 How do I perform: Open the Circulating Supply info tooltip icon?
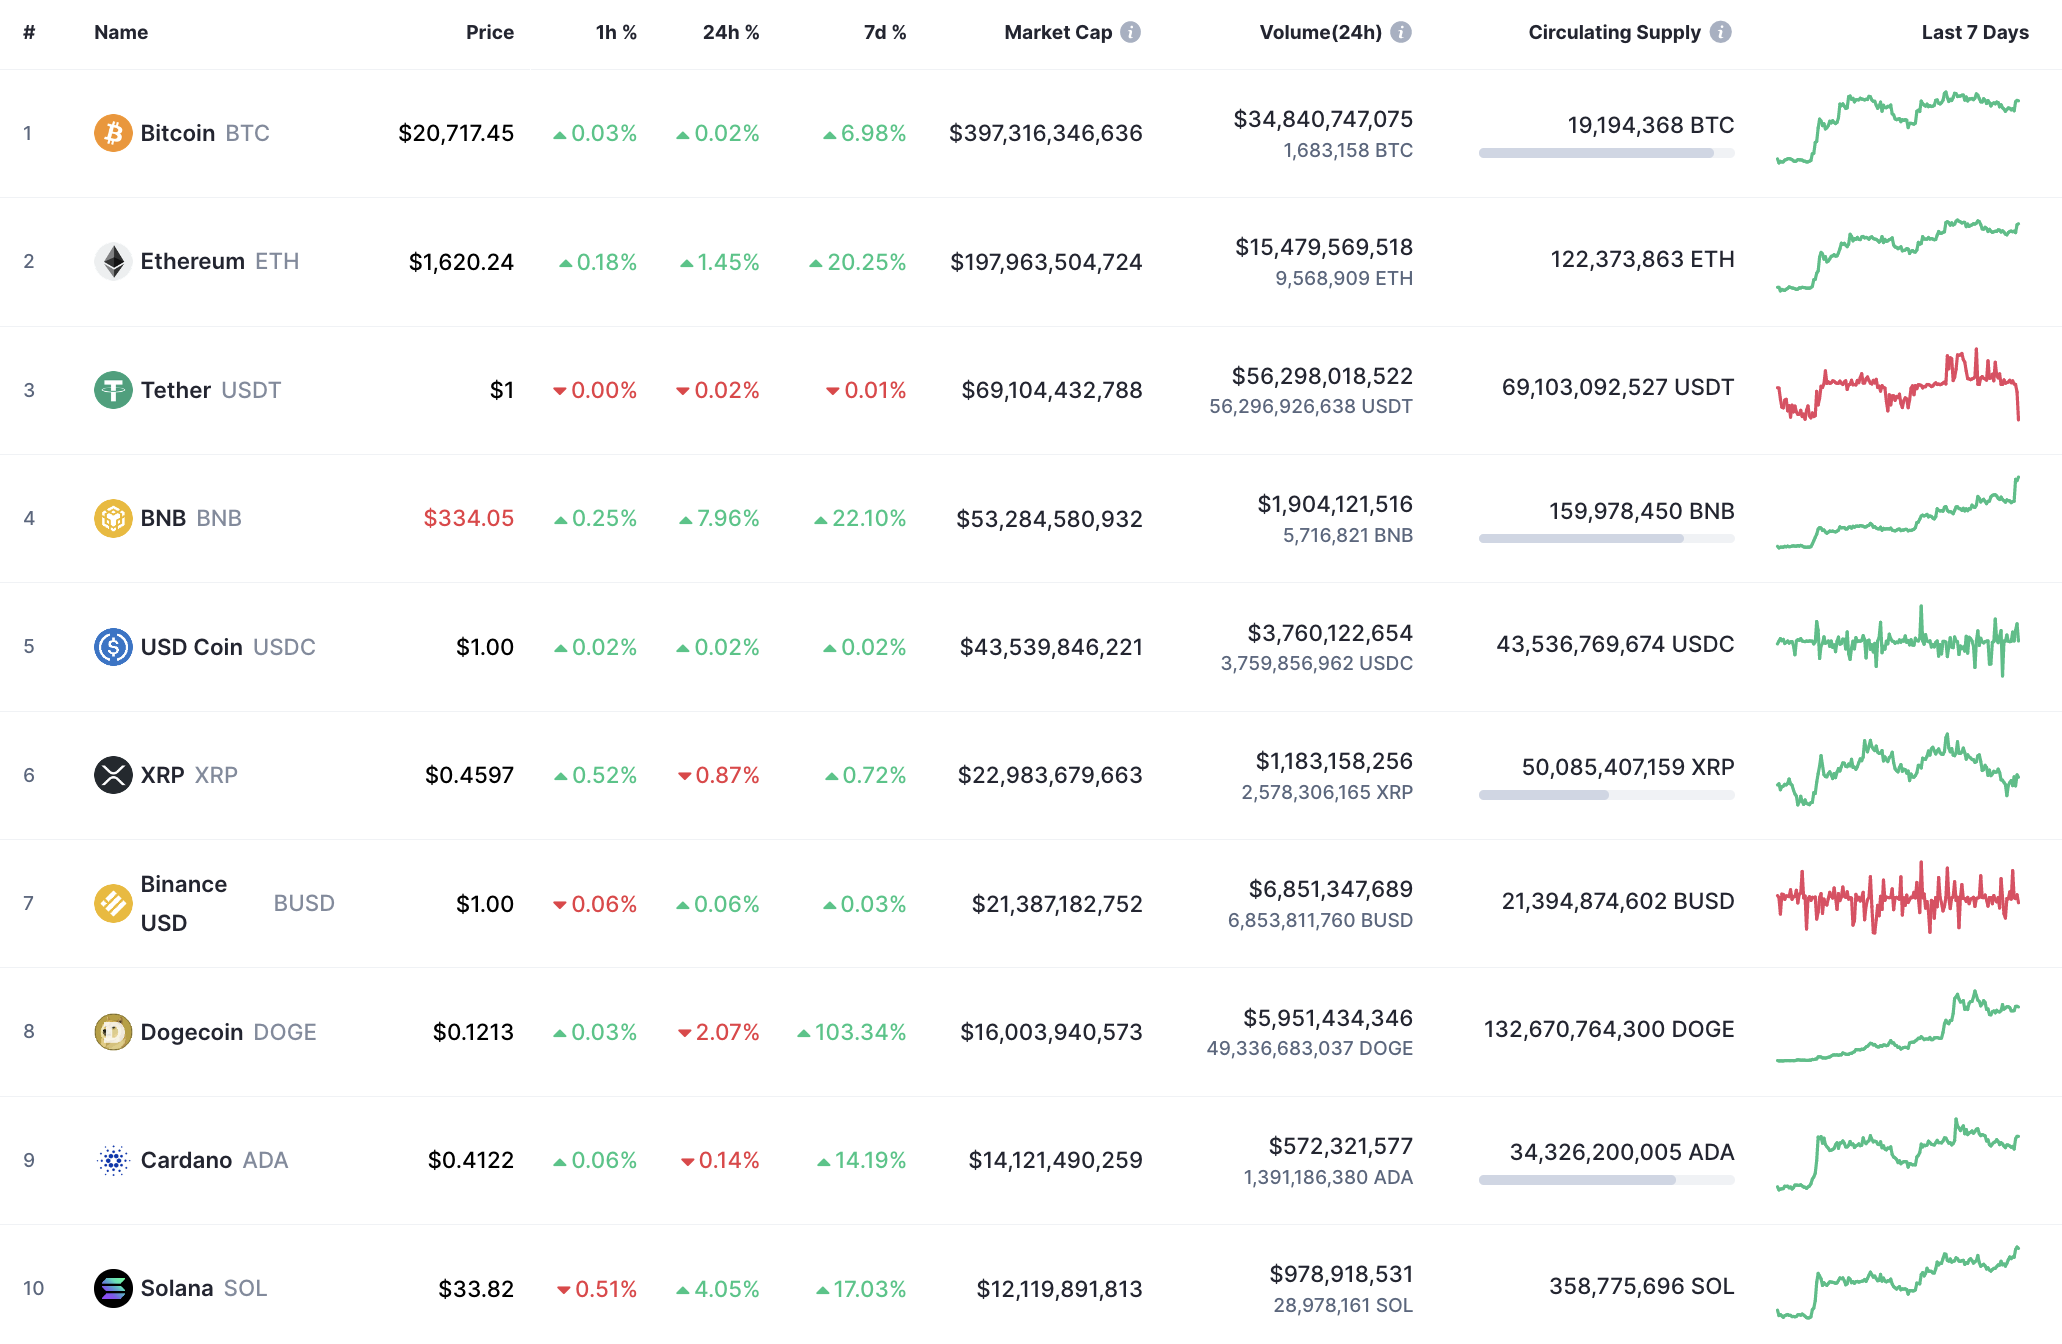click(x=1720, y=31)
